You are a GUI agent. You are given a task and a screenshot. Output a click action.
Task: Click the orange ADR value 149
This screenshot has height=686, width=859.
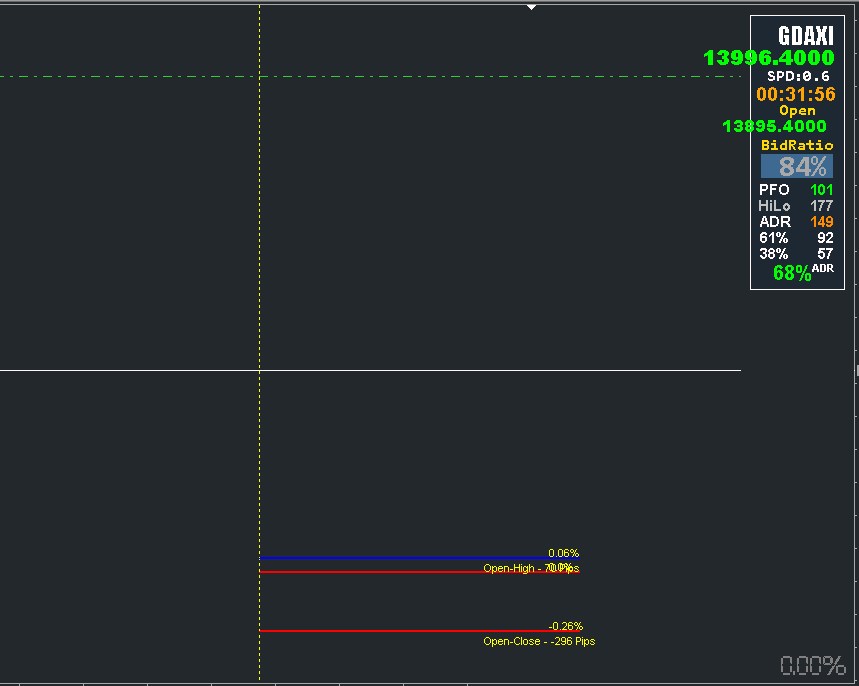pos(822,222)
